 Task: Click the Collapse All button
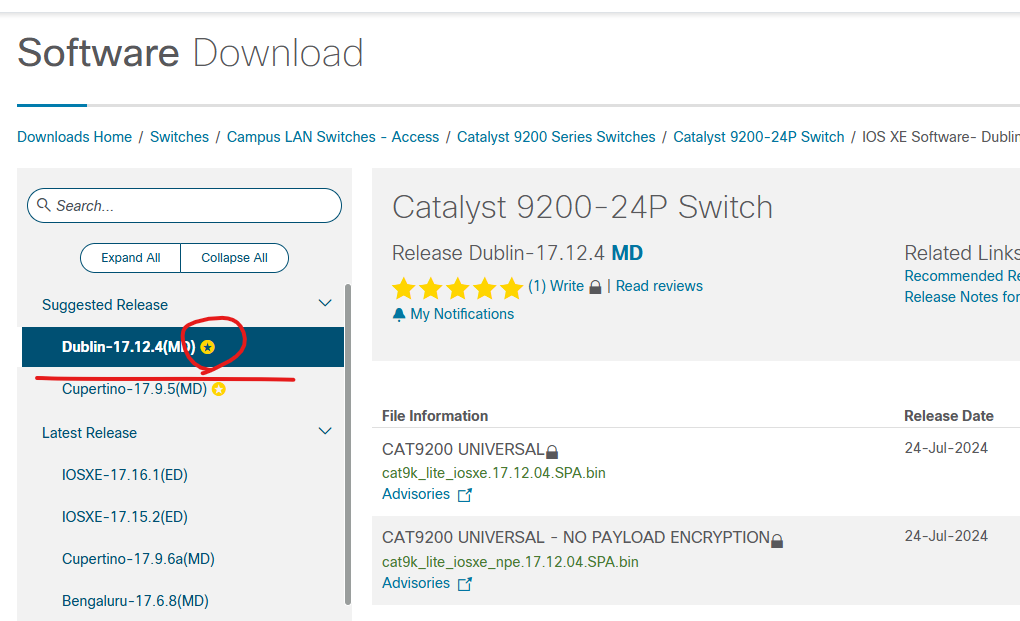[x=234, y=258]
